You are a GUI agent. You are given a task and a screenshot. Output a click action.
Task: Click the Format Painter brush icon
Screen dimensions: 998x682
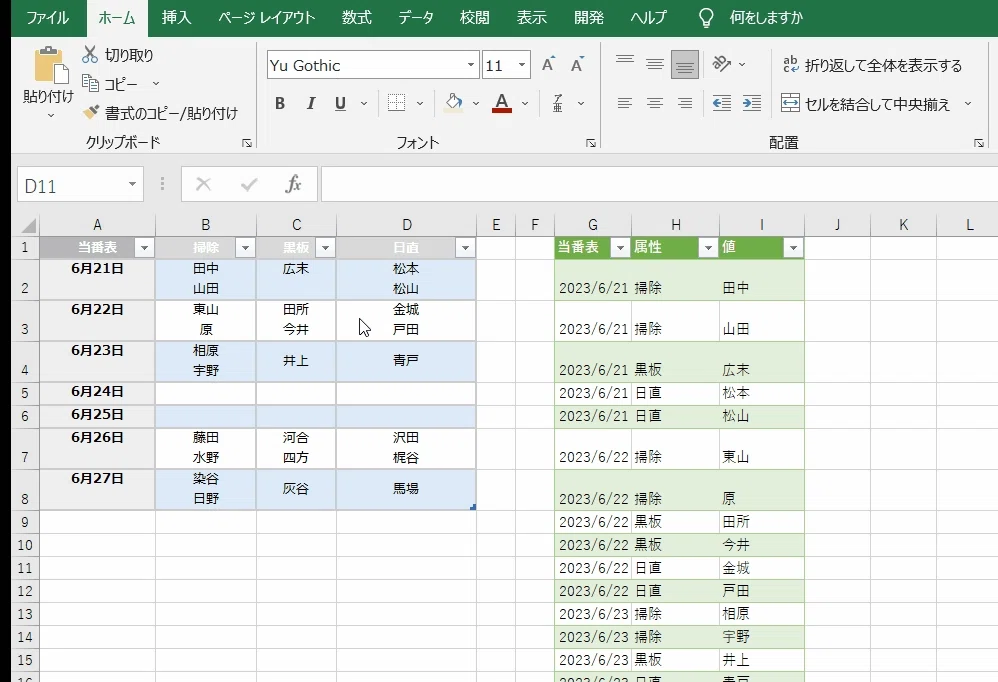coord(90,113)
